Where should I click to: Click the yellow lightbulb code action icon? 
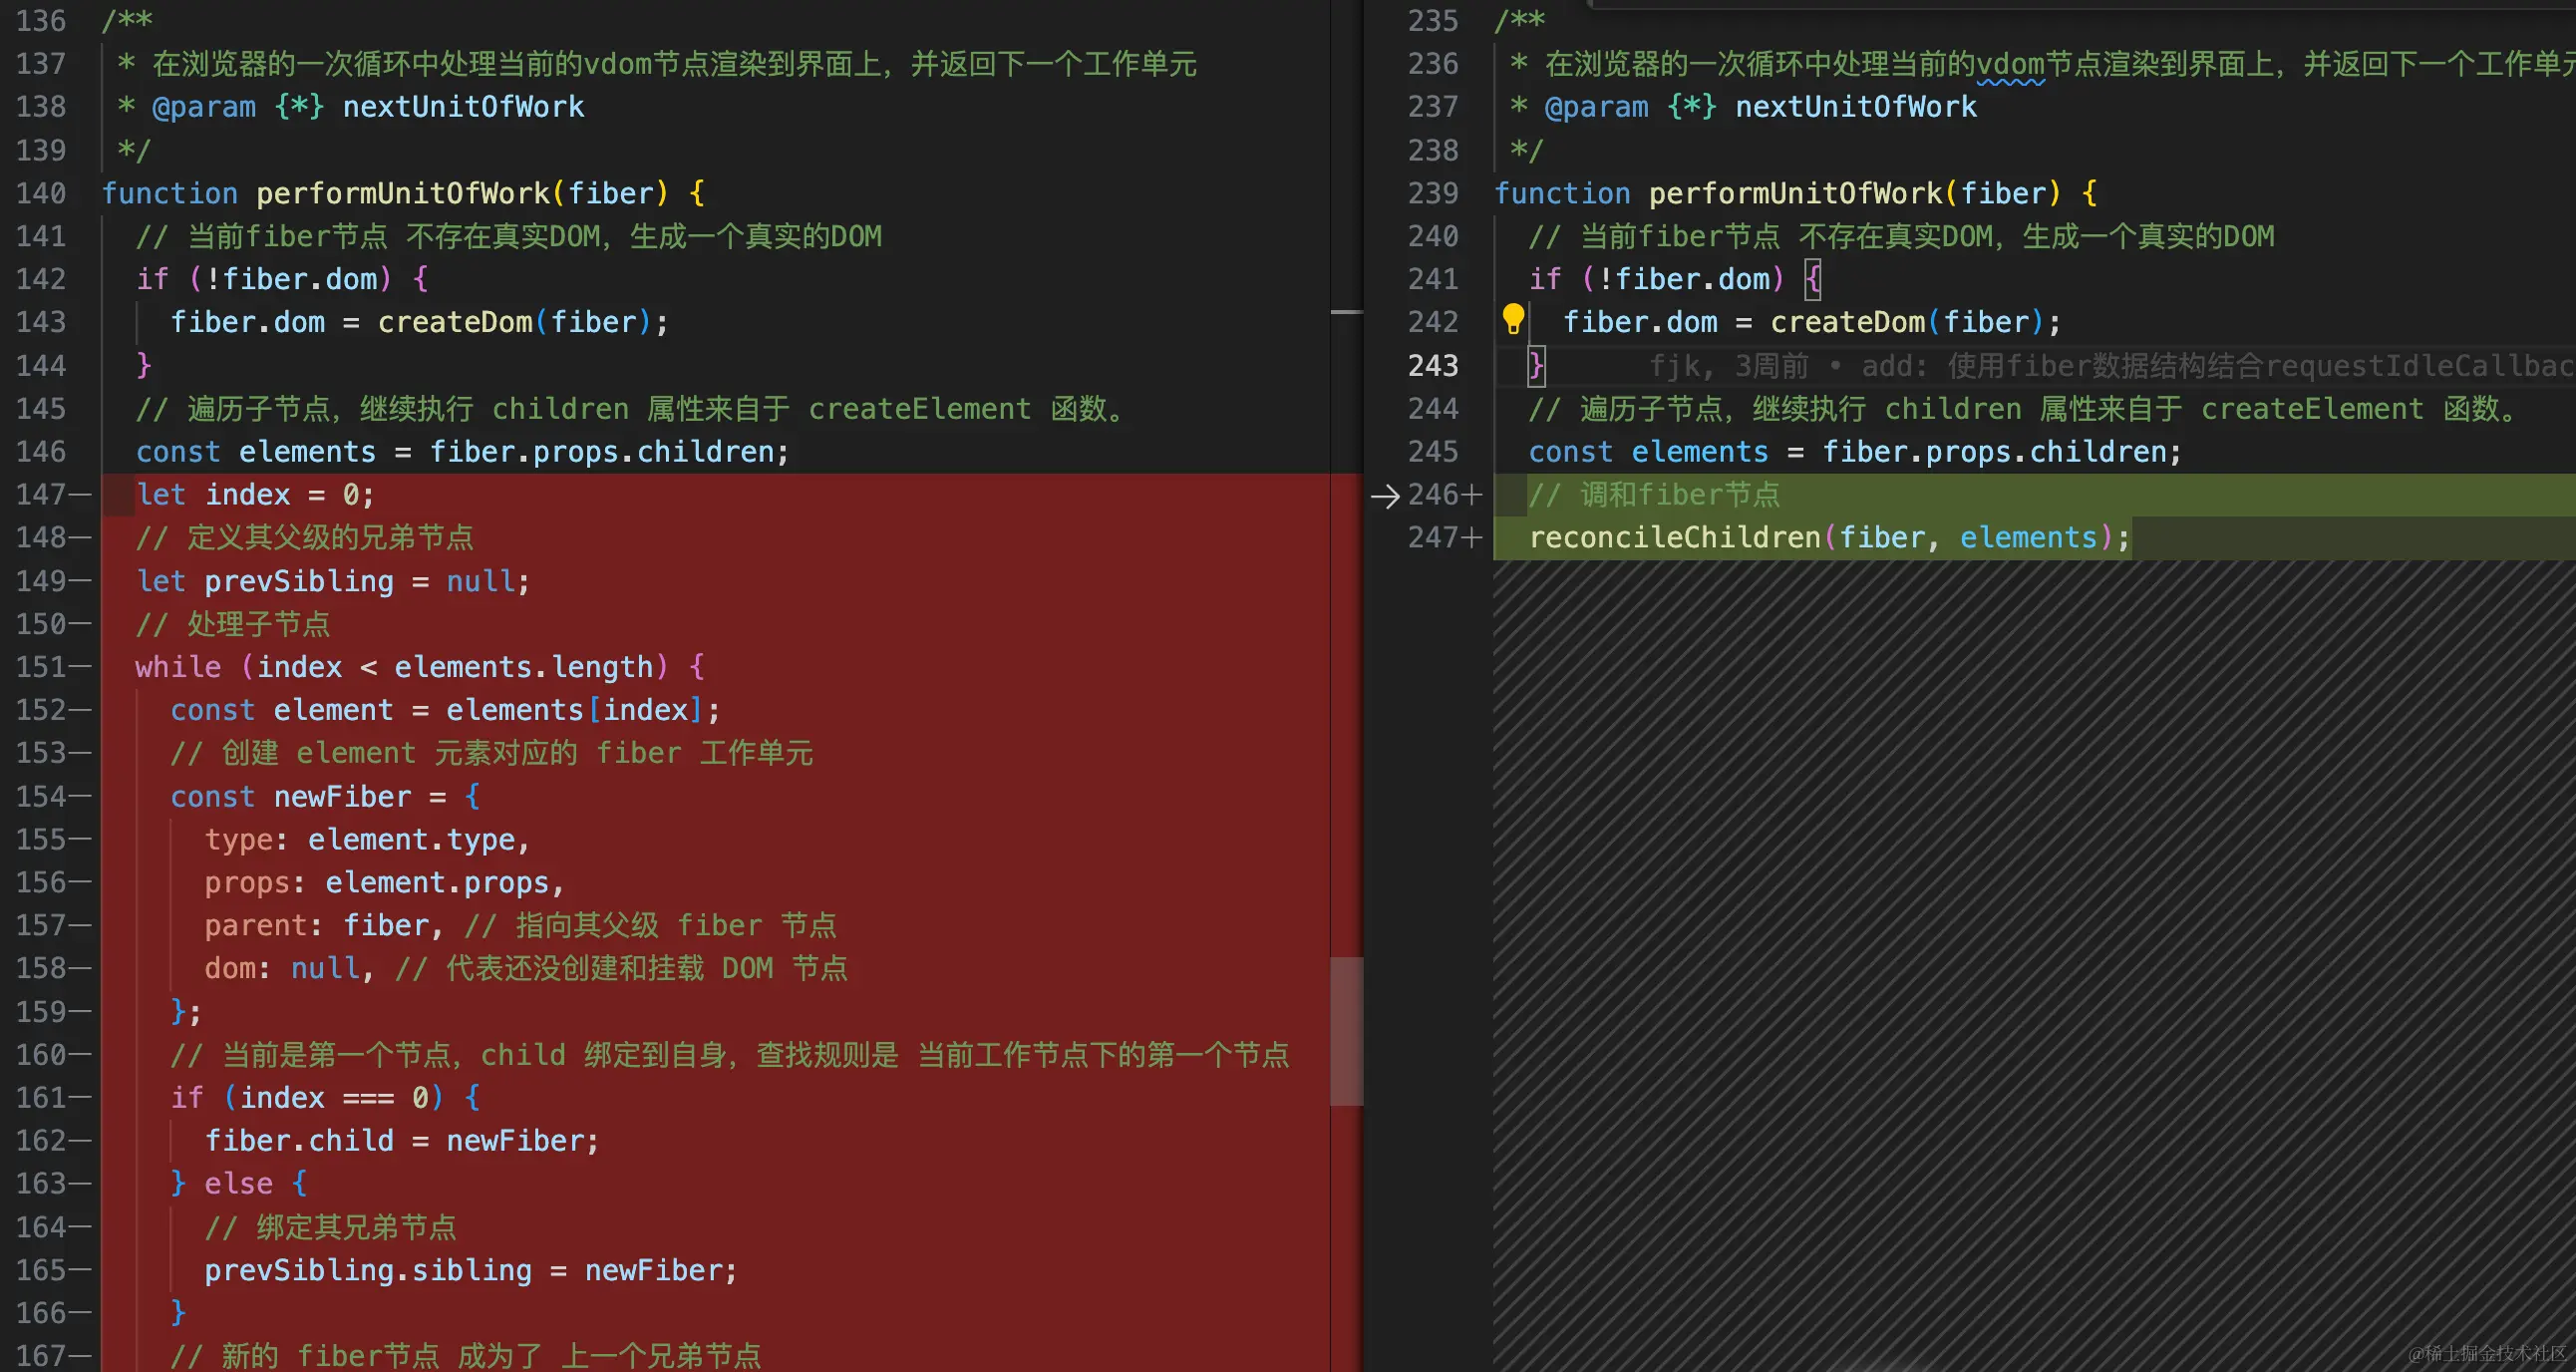(x=1513, y=320)
